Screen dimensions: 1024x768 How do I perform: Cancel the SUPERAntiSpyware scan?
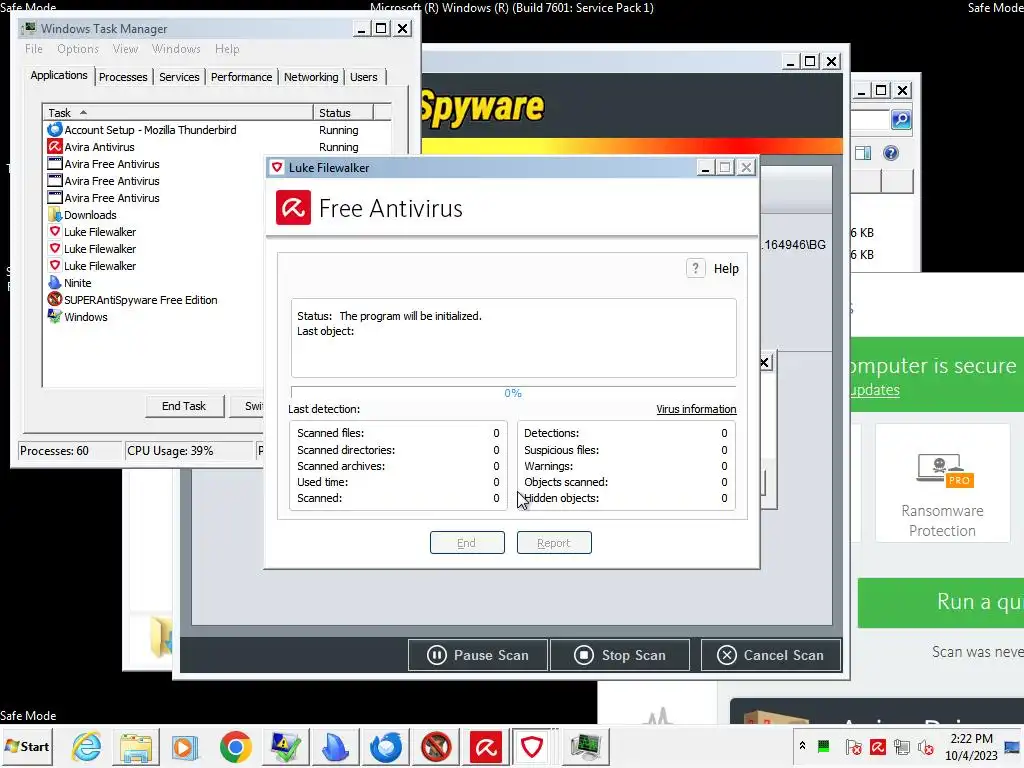(x=771, y=655)
